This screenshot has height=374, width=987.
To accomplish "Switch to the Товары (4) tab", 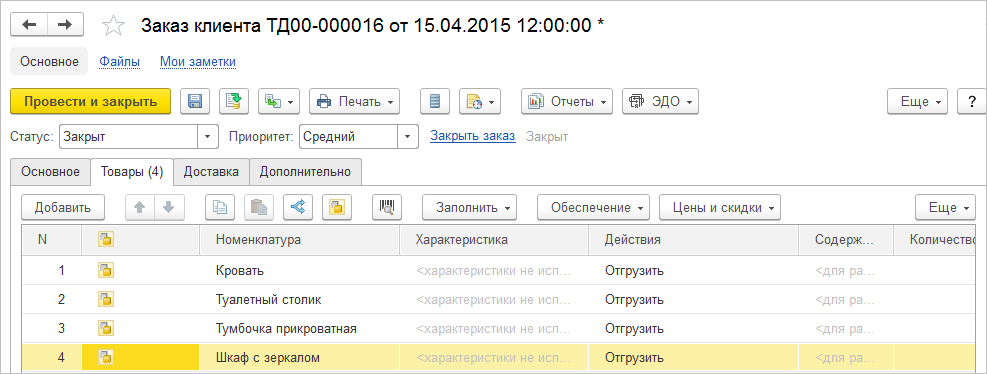I will click(x=132, y=172).
